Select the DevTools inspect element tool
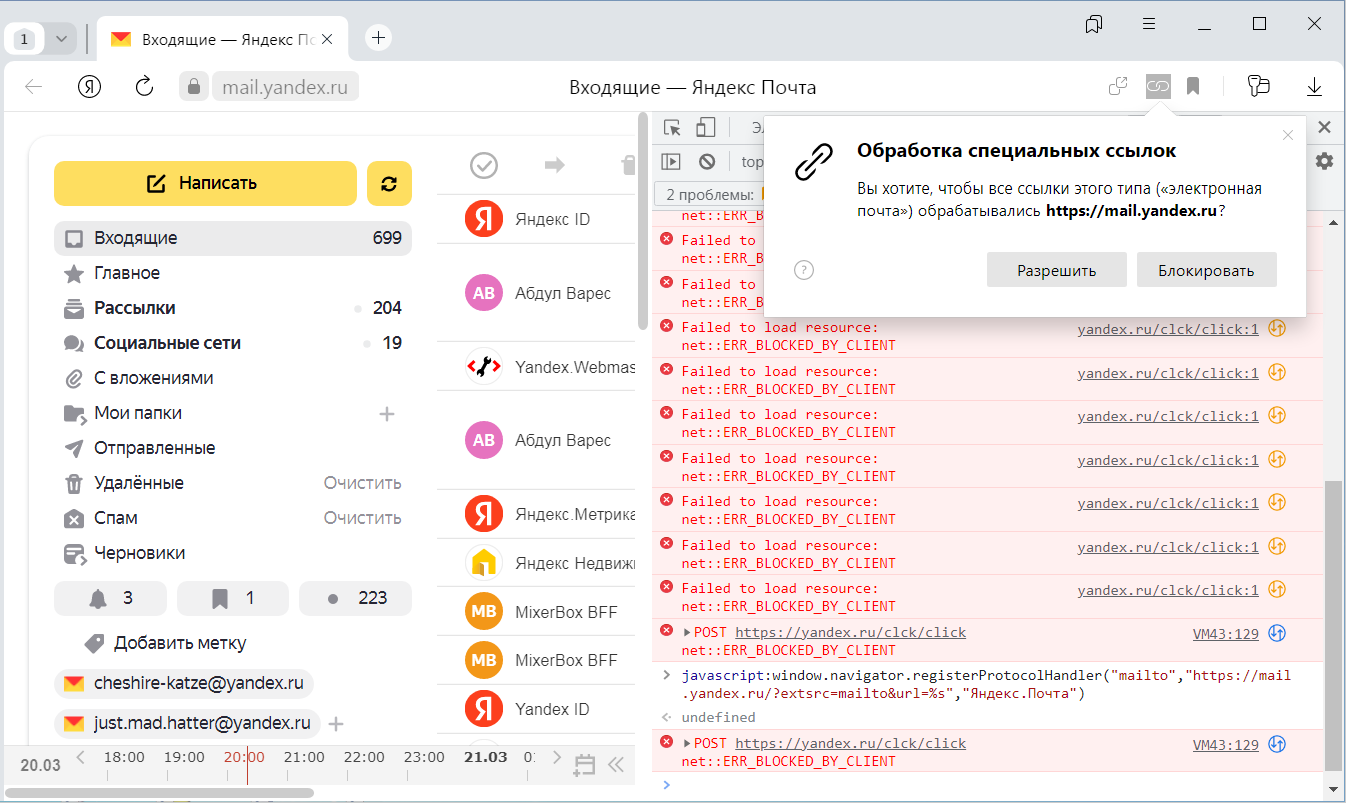Viewport: 1346px width, 803px height. (x=672, y=127)
